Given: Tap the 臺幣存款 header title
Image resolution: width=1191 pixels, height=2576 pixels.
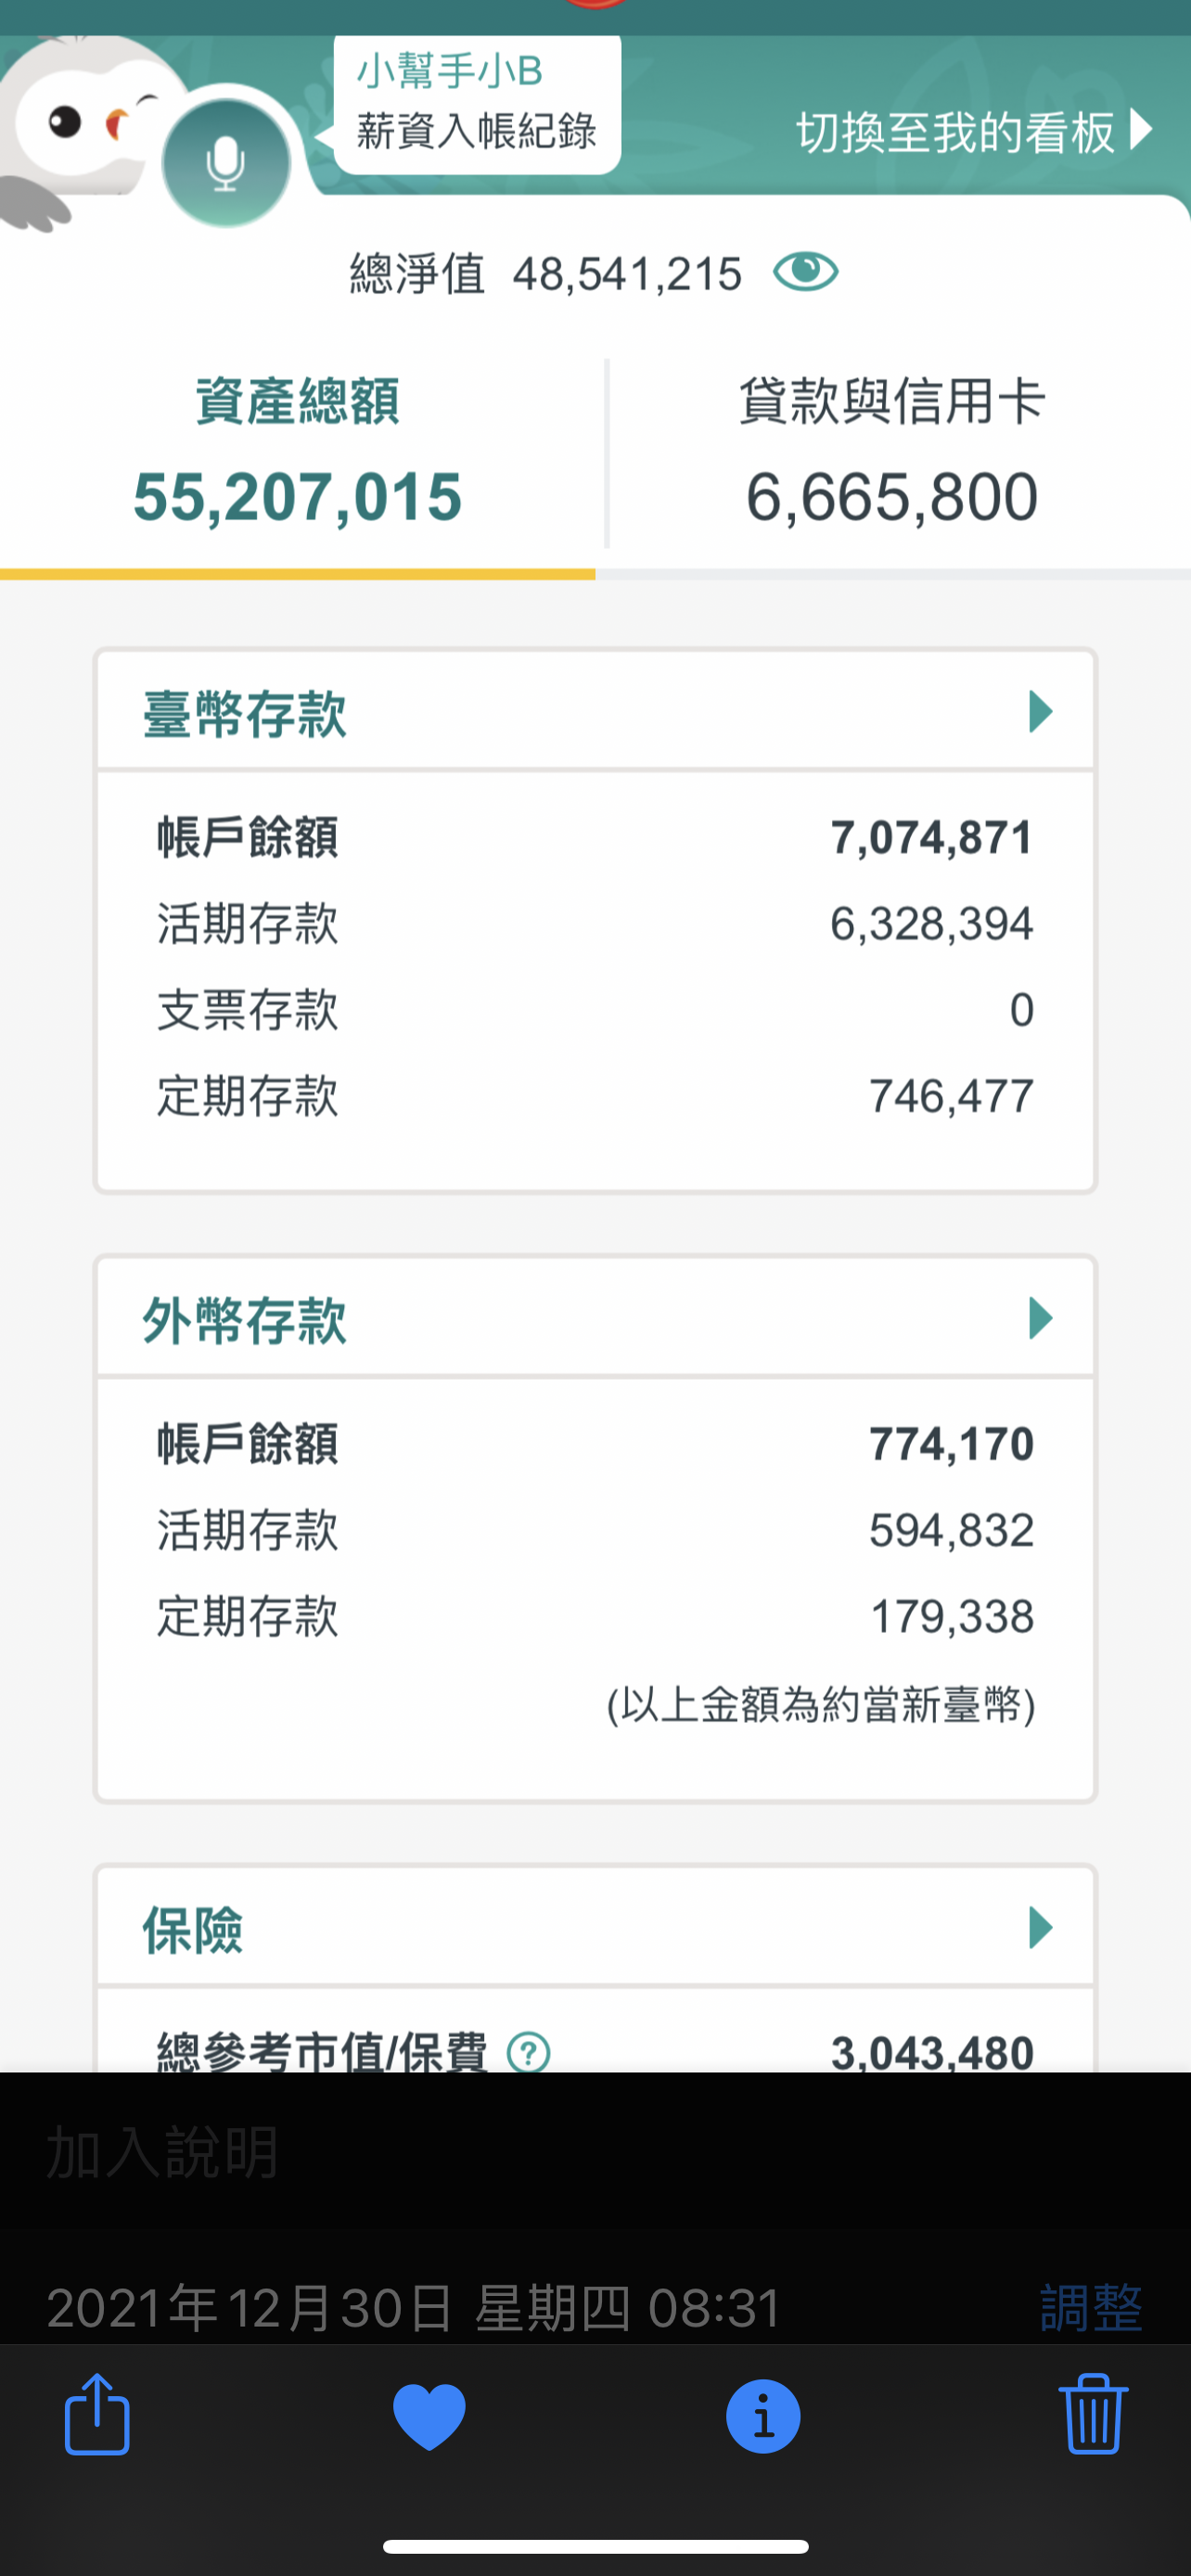Looking at the screenshot, I should [245, 714].
